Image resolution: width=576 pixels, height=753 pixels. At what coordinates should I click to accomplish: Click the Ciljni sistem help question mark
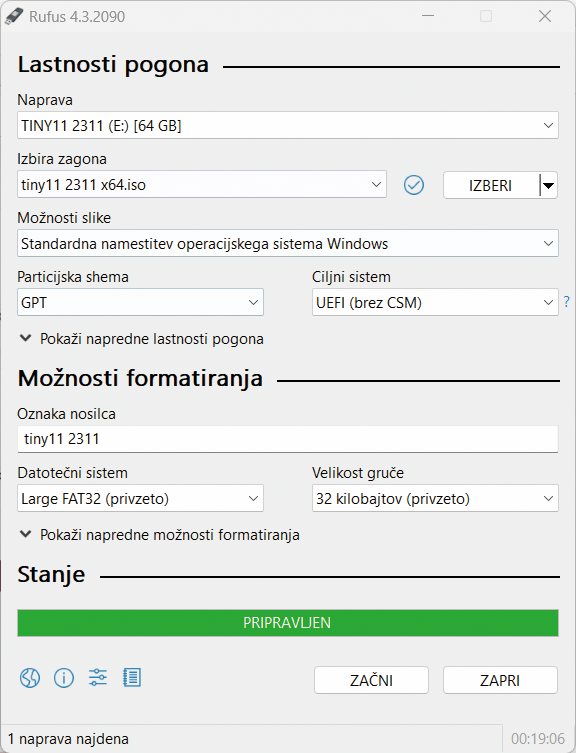coord(567,302)
